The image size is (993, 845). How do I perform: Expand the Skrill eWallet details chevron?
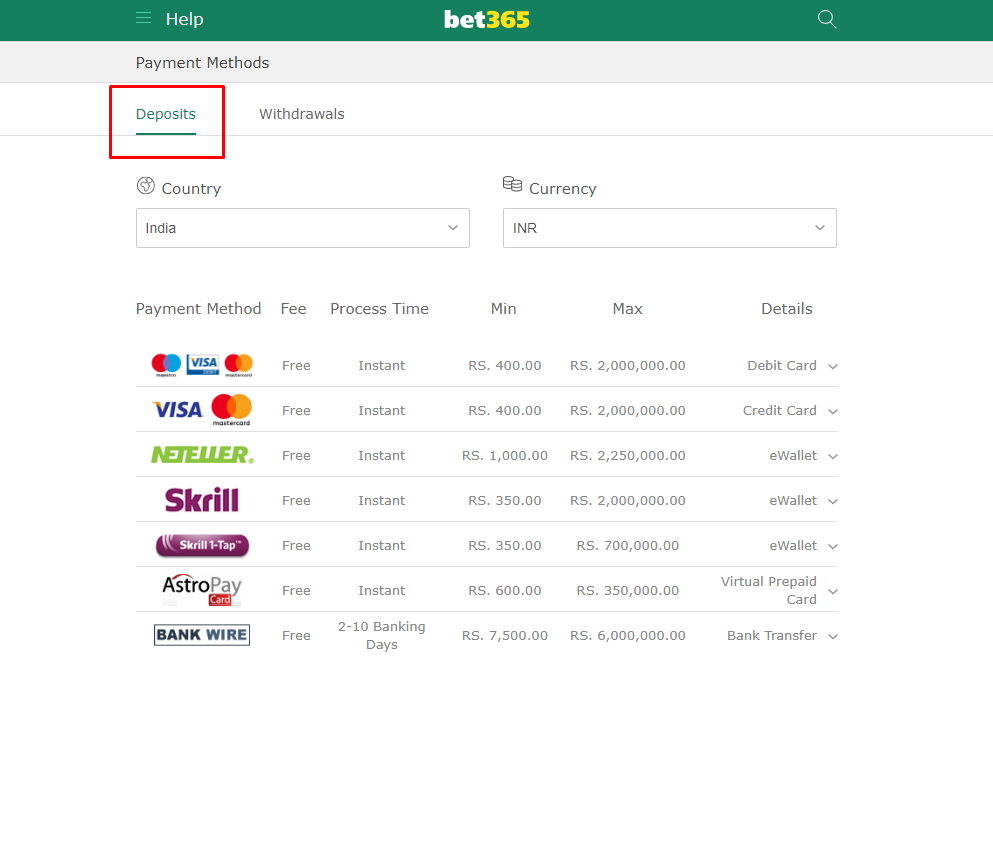click(x=833, y=501)
